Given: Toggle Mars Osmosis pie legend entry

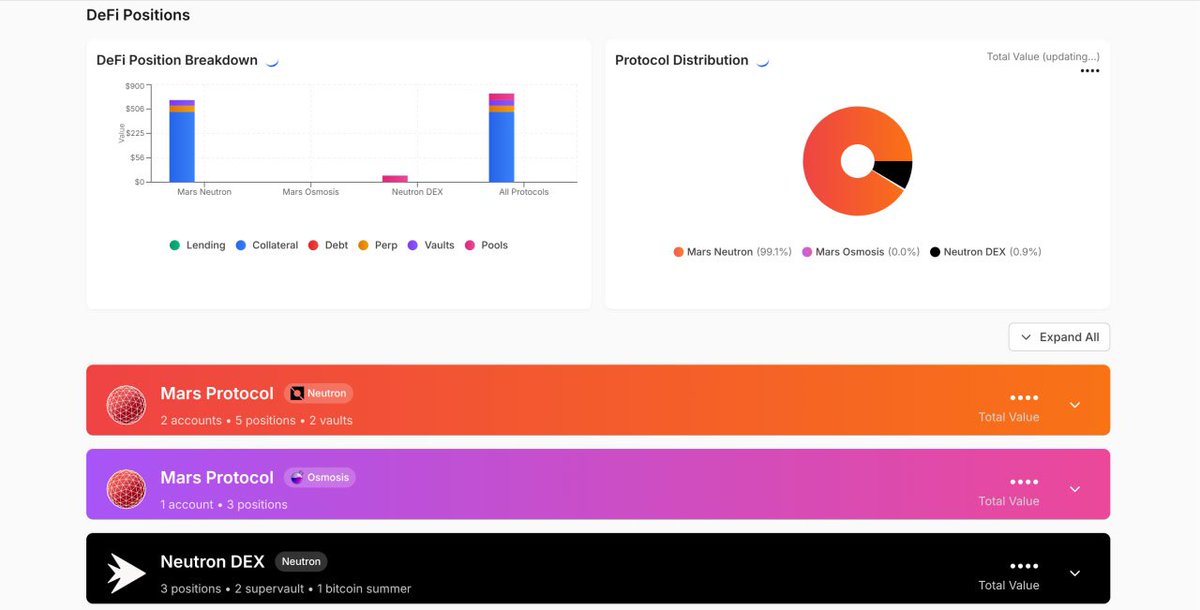Looking at the screenshot, I should (x=861, y=252).
